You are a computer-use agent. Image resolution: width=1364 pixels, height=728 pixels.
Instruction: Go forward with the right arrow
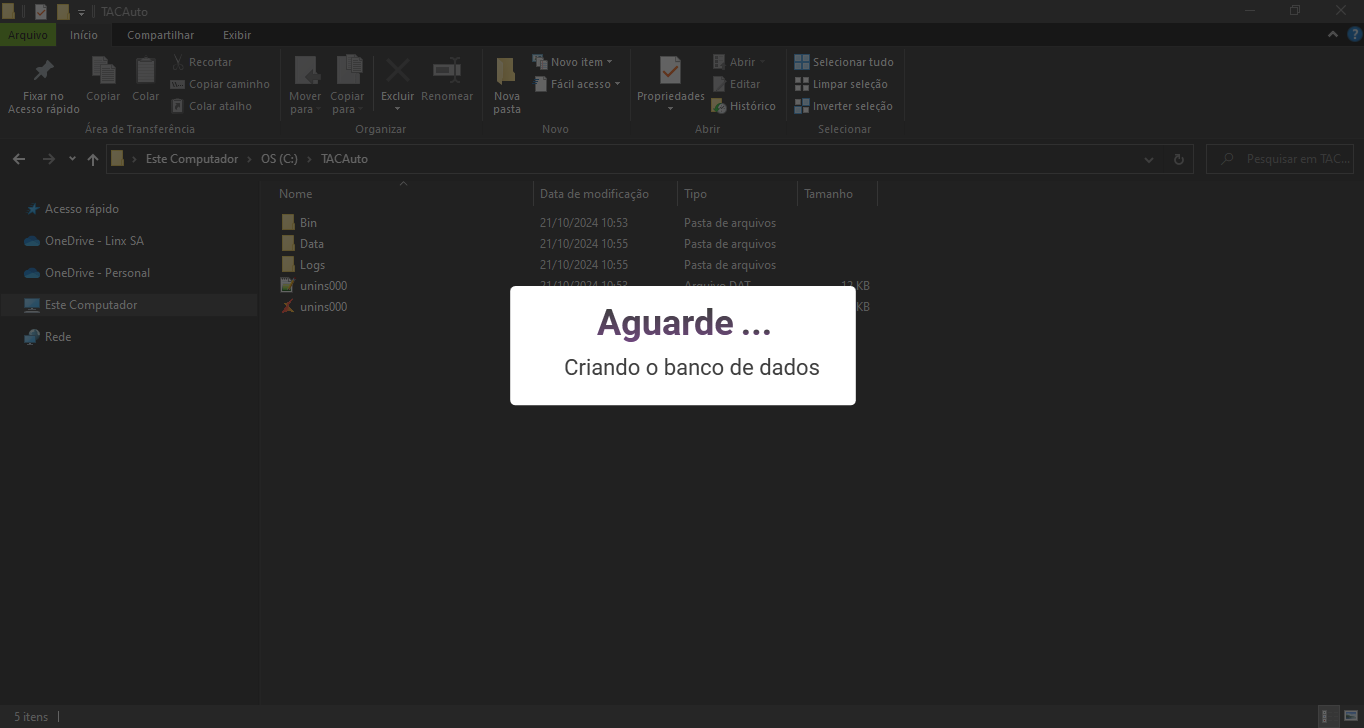(48, 159)
